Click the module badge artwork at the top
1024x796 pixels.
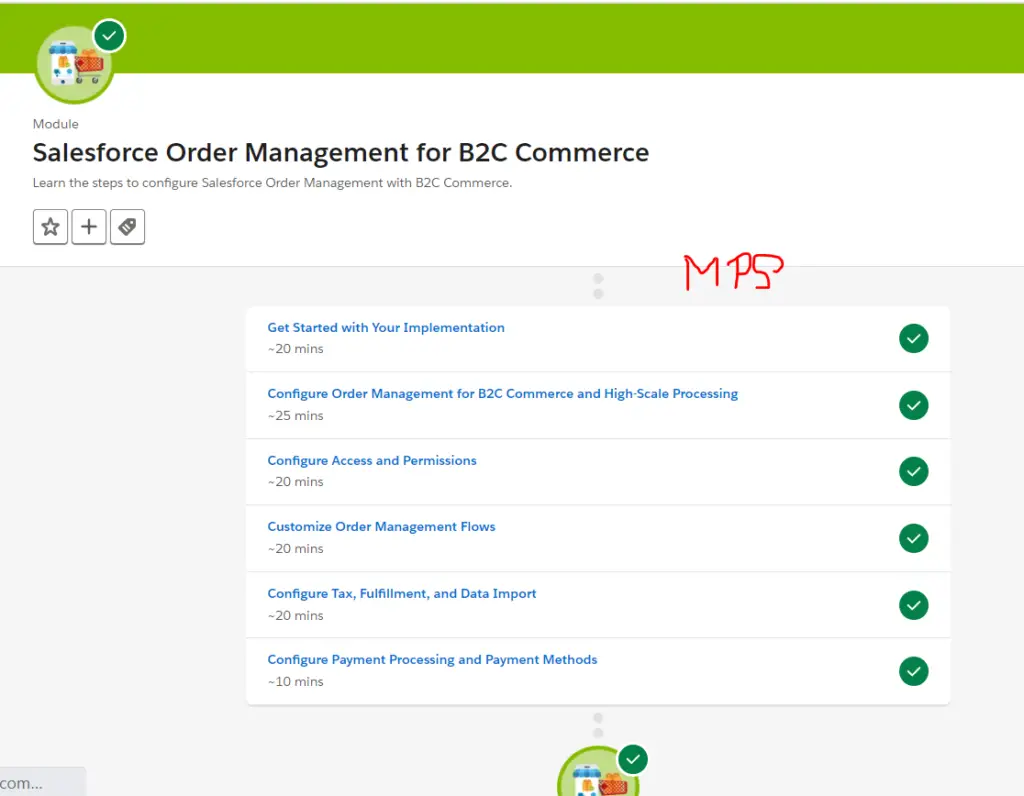tap(74, 64)
